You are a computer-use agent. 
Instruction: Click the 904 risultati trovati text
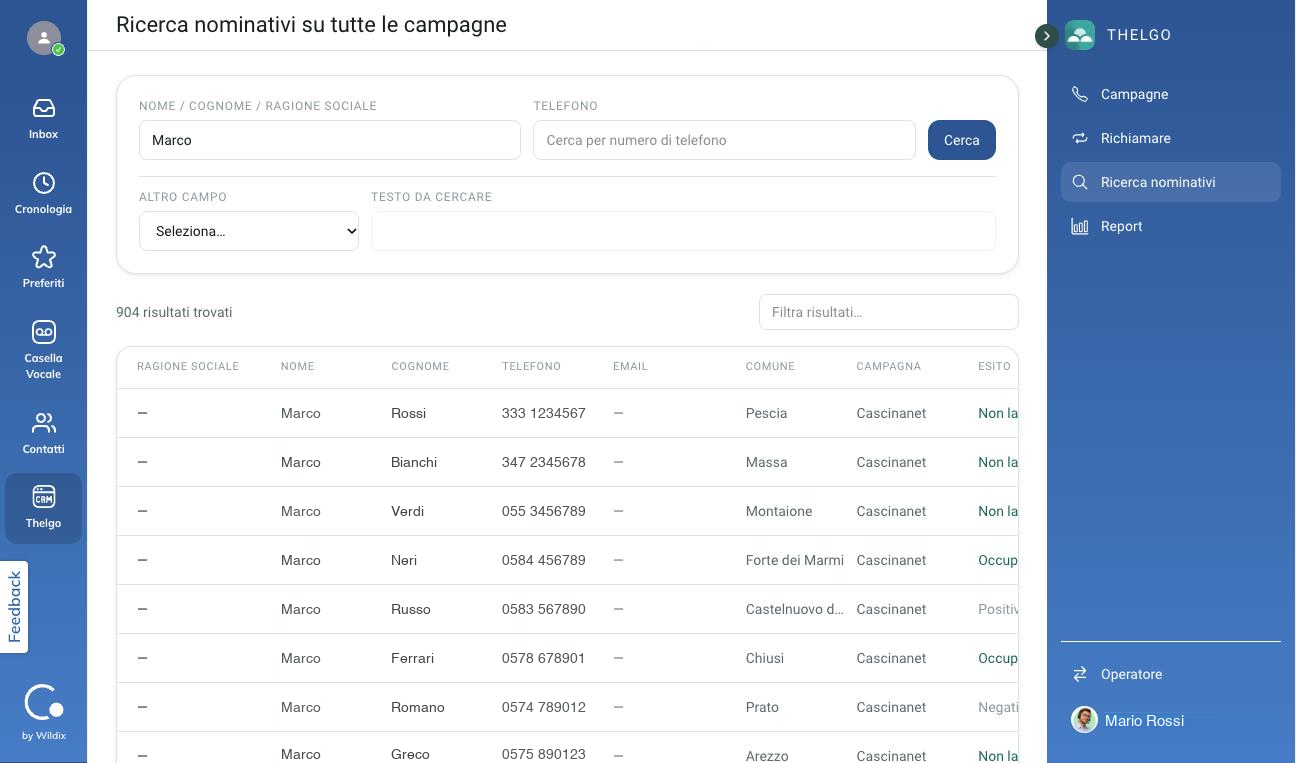(x=174, y=312)
